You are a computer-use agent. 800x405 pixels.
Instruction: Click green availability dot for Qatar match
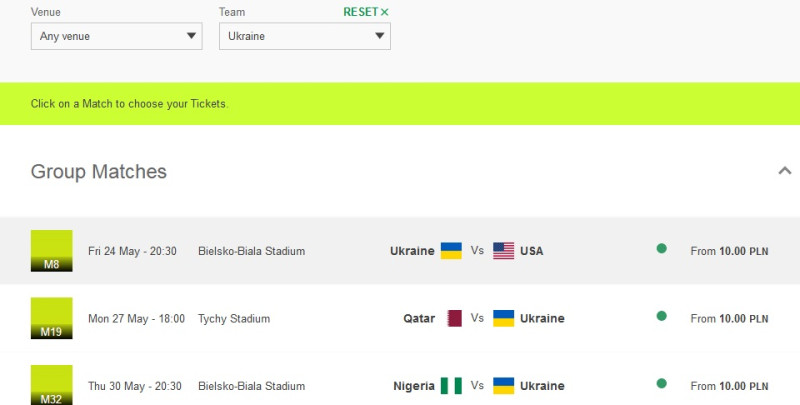[662, 316]
